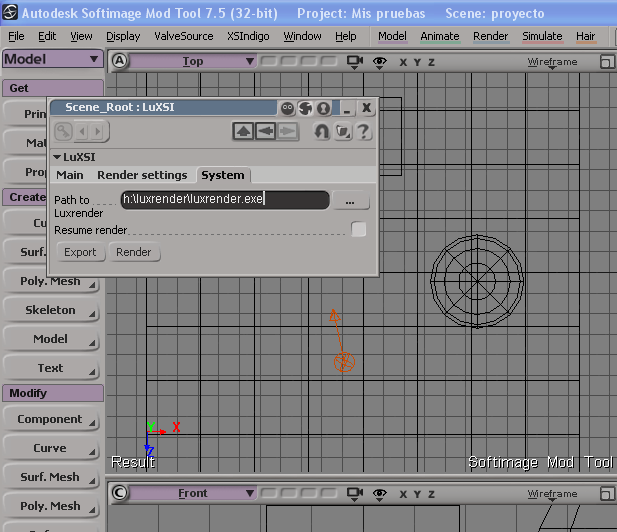Switch to the Main tab in LuXSI

click(70, 175)
